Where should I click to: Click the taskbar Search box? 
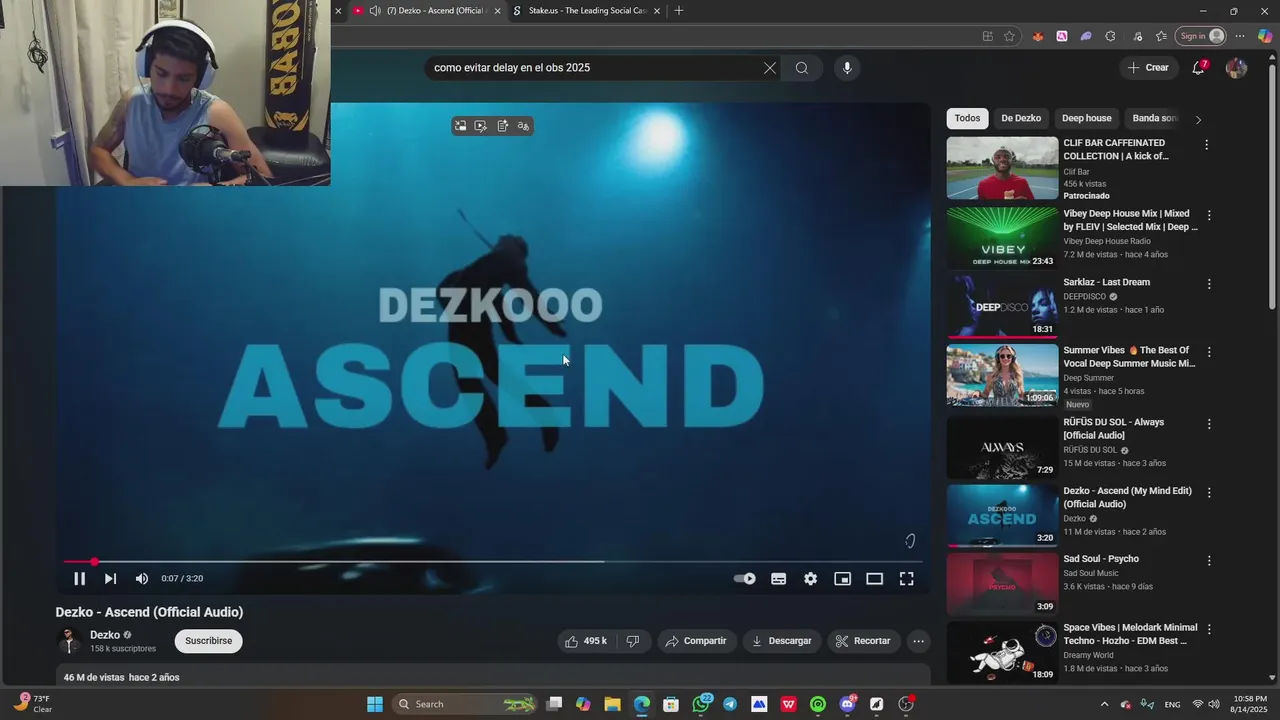pos(466,704)
